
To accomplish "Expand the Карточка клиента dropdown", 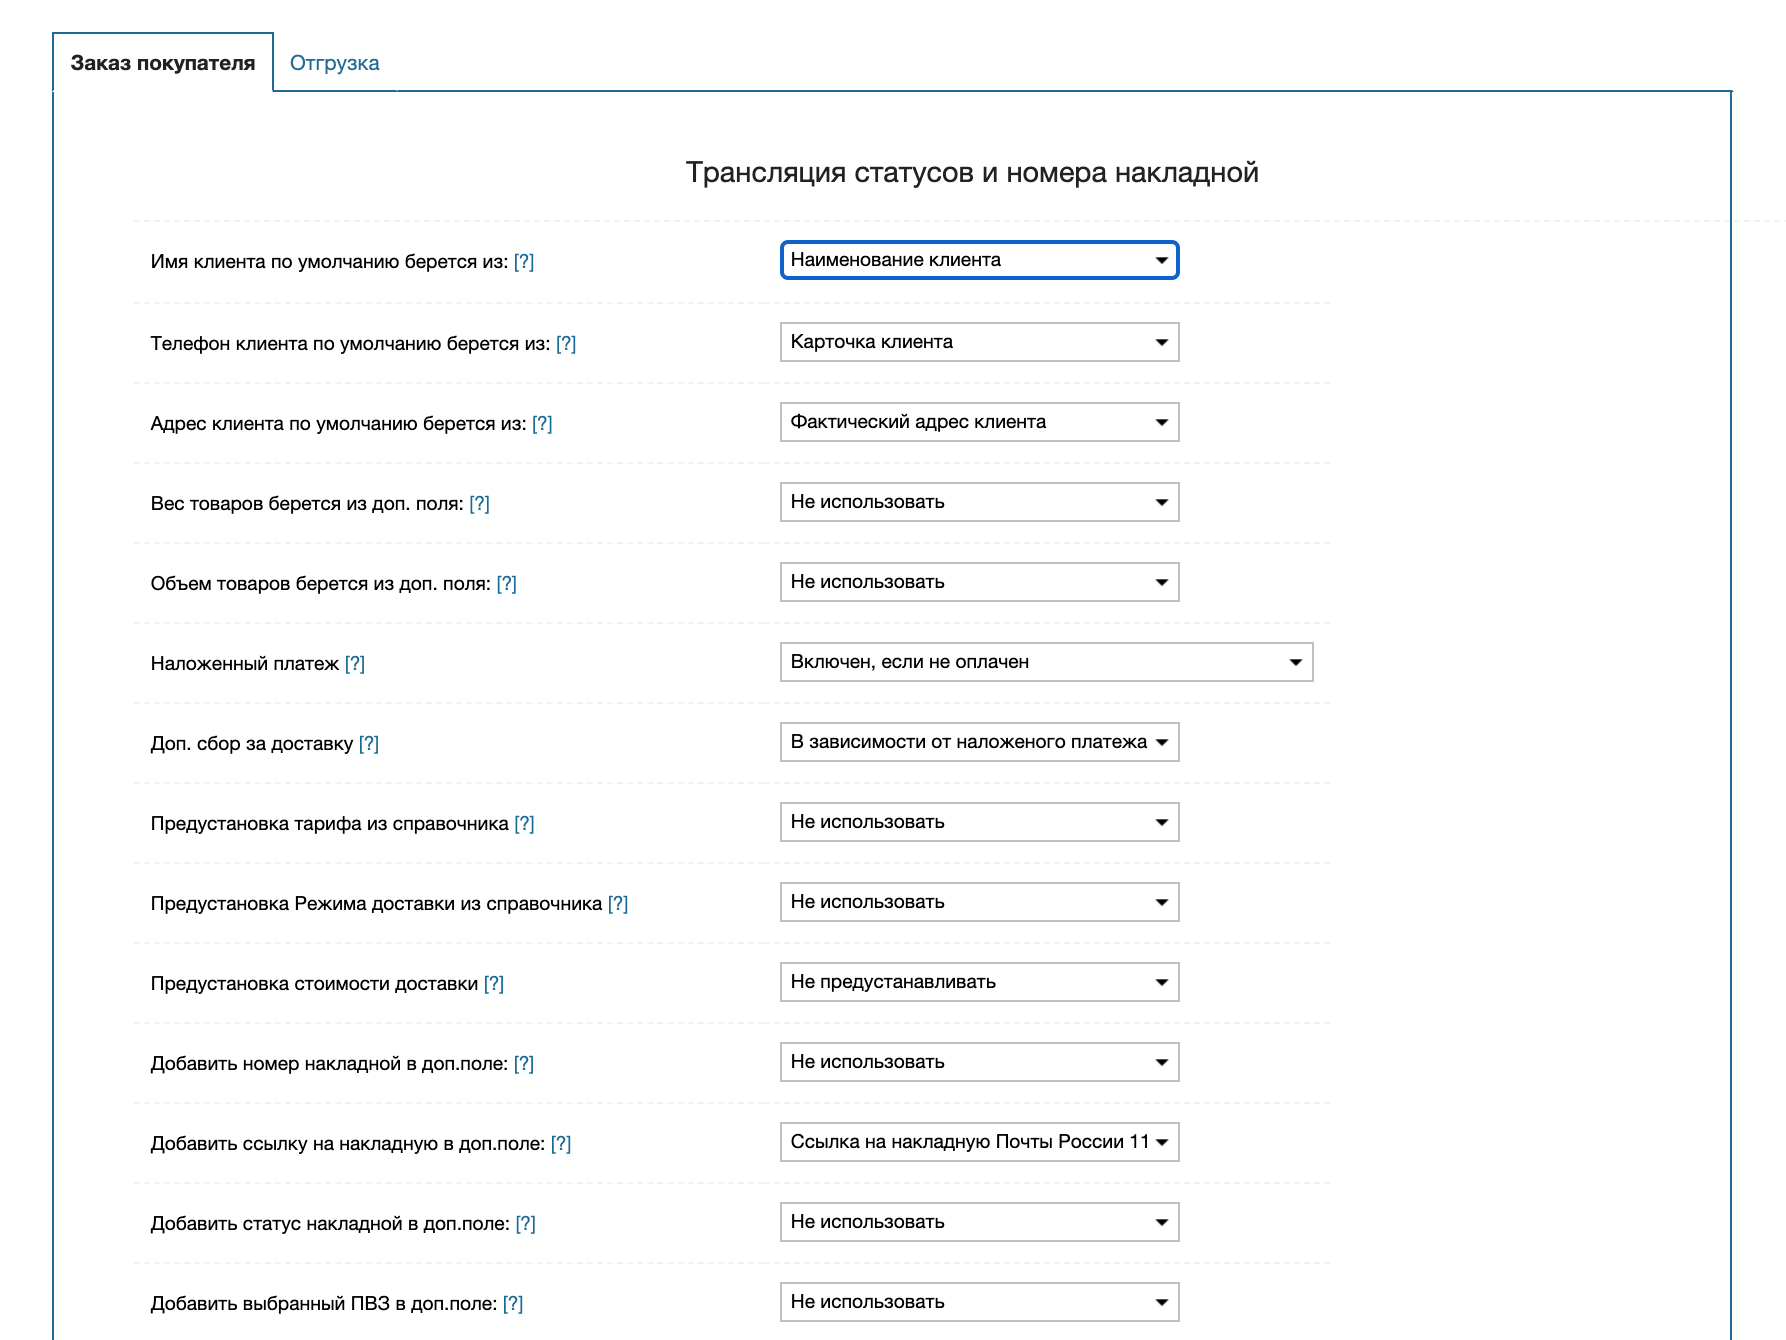I will coord(979,342).
